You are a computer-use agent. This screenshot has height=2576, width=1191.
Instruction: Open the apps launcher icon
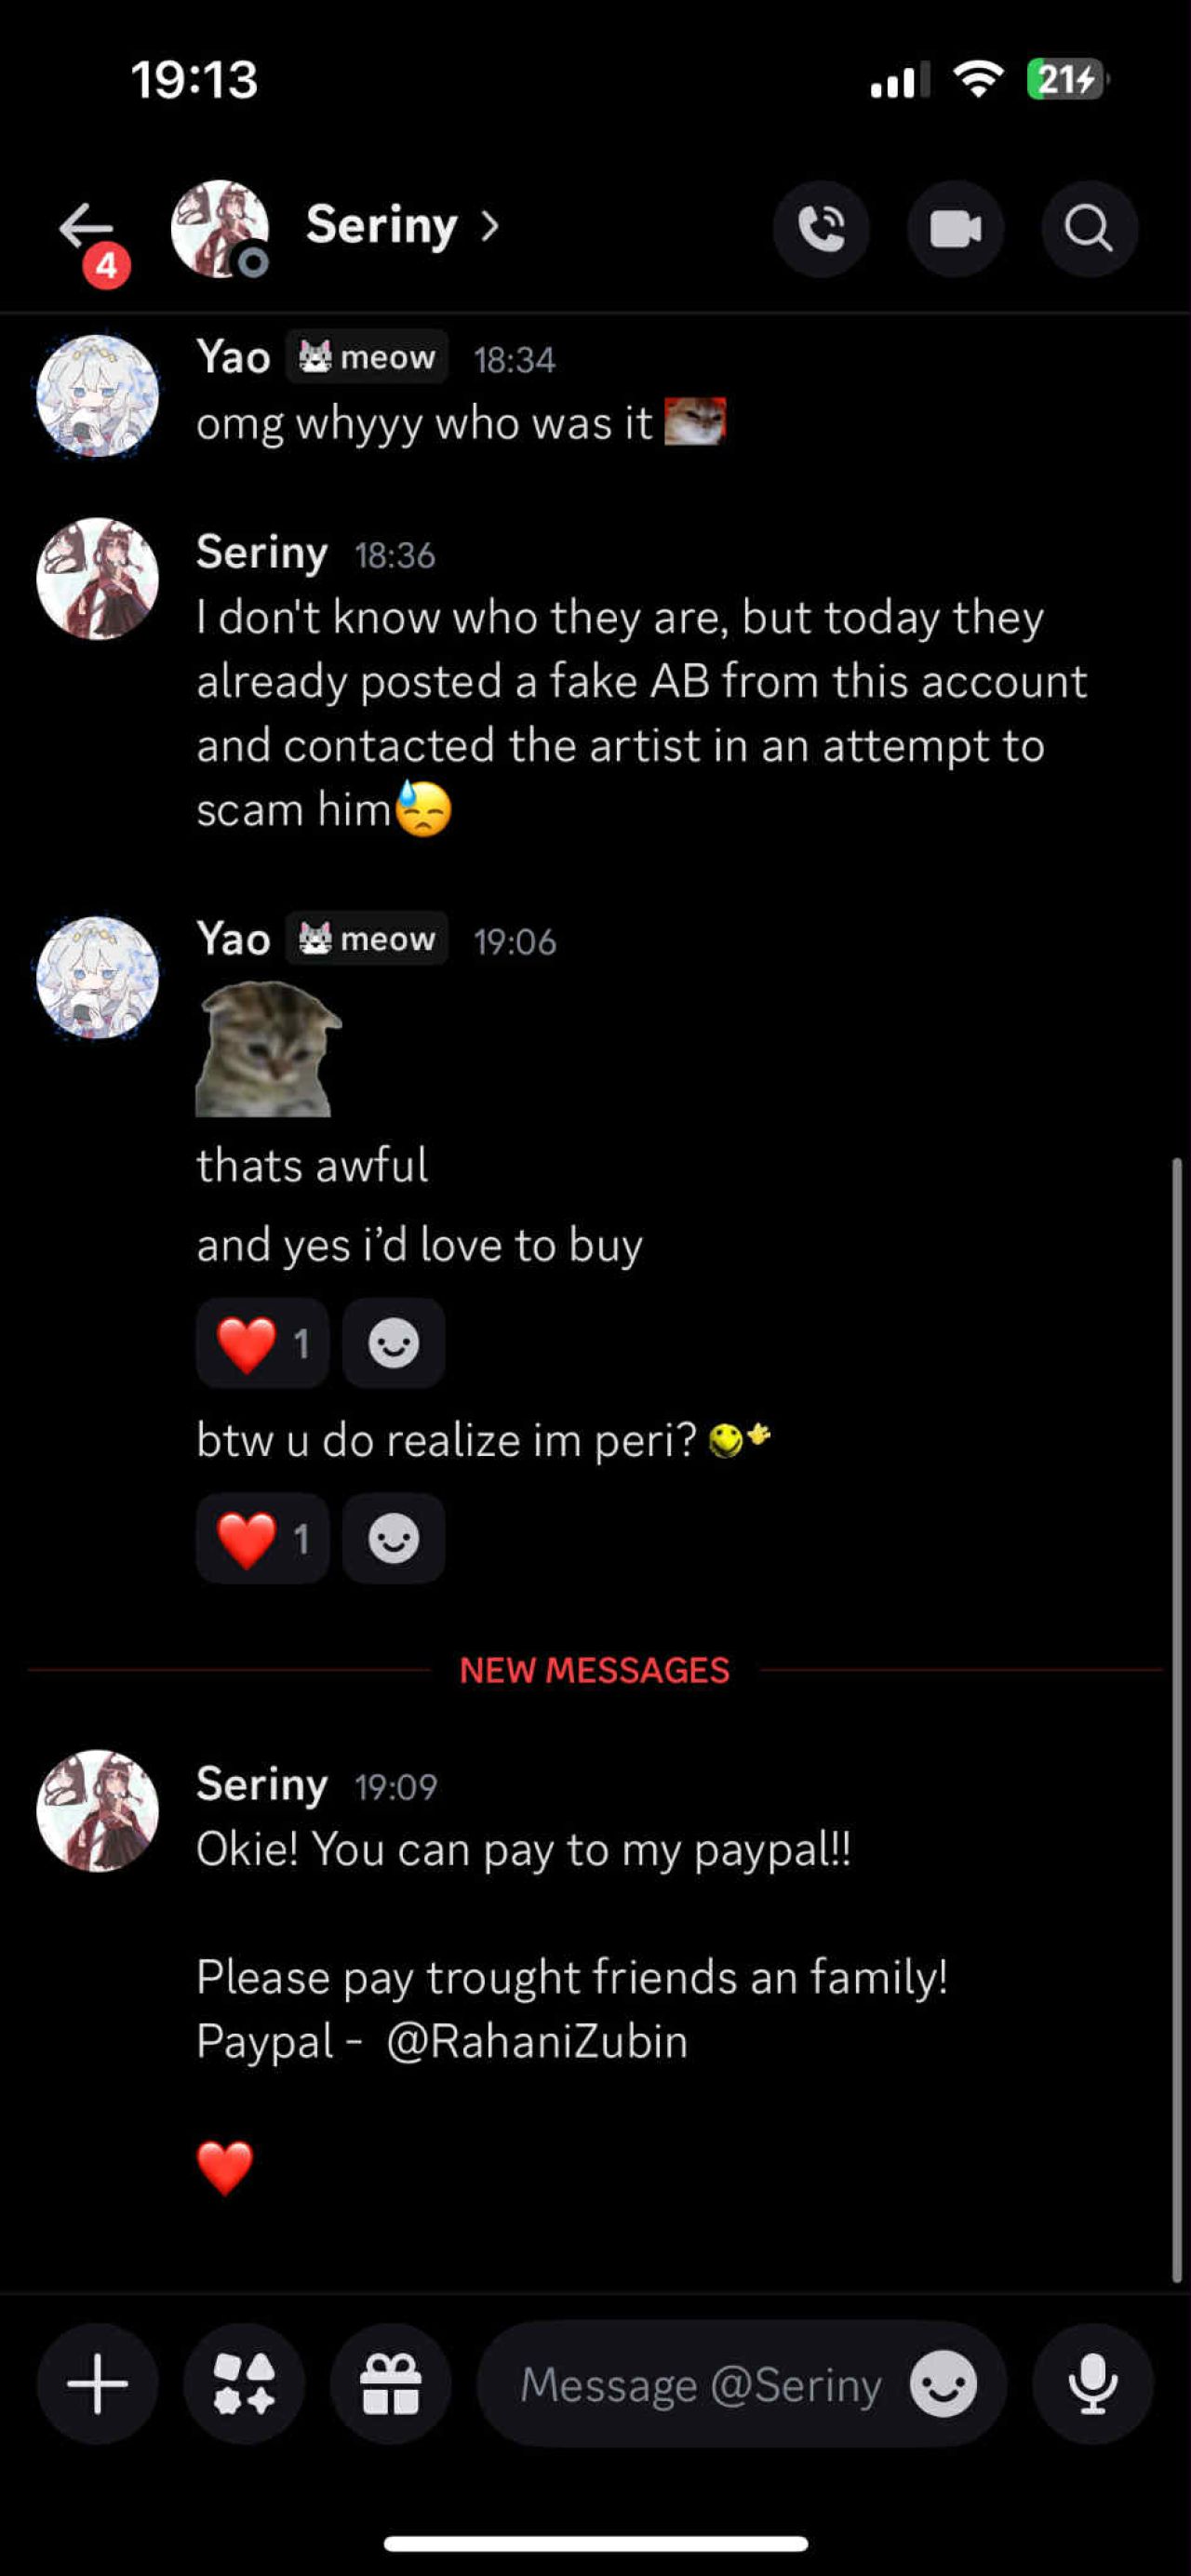point(244,2384)
